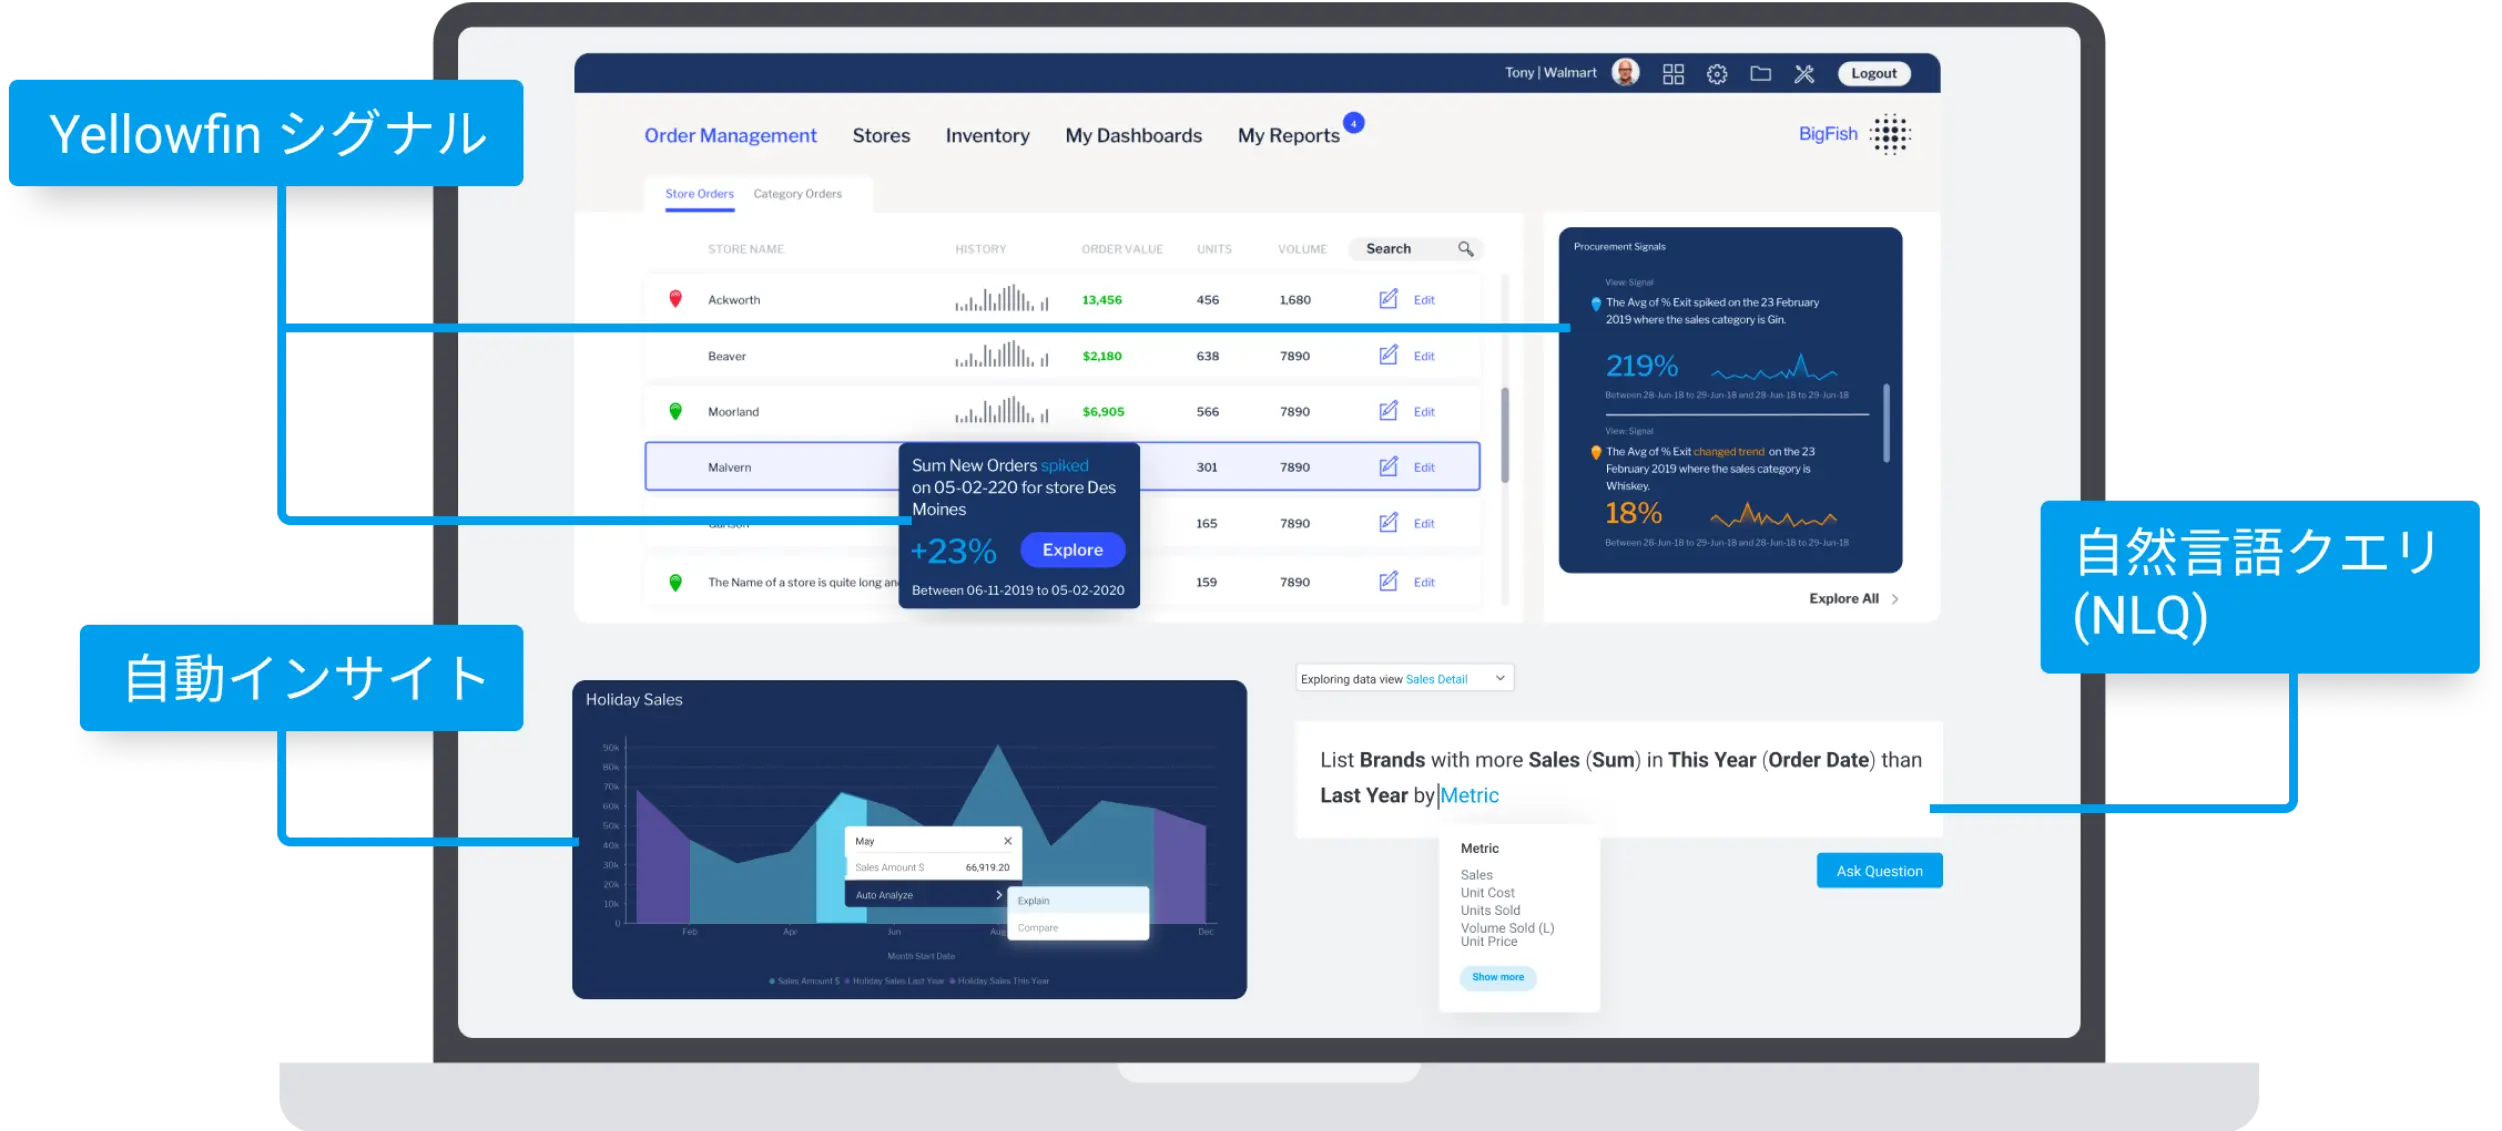Click the crossed tools icon in header
The image size is (2502, 1131).
tap(1804, 74)
